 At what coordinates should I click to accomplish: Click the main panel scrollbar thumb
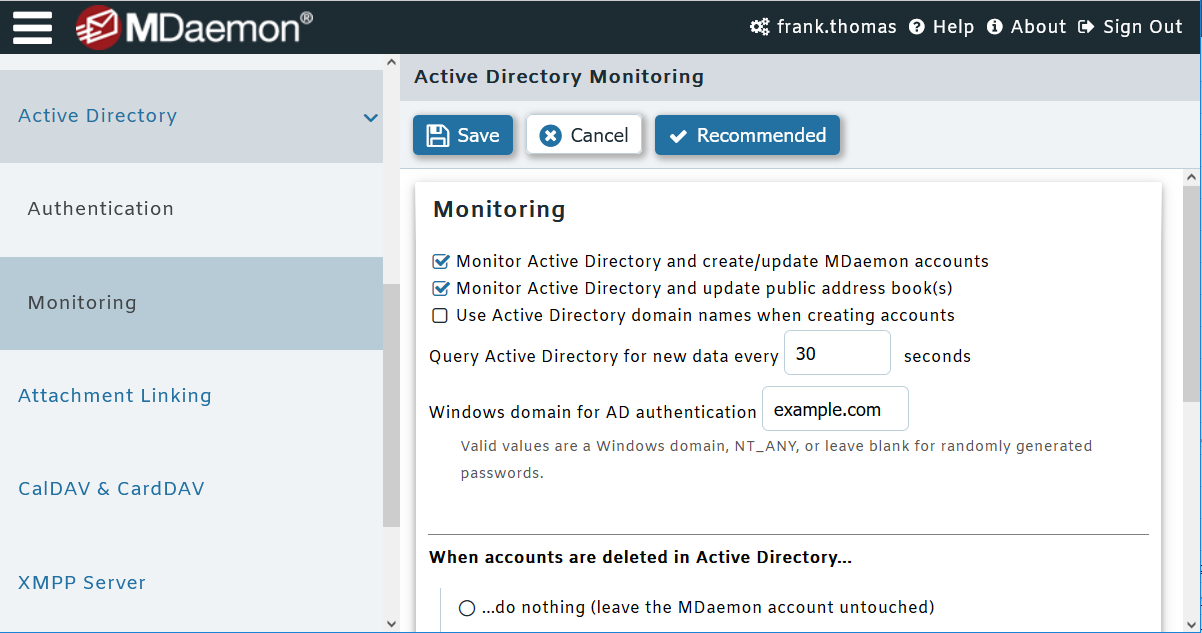(1191, 293)
